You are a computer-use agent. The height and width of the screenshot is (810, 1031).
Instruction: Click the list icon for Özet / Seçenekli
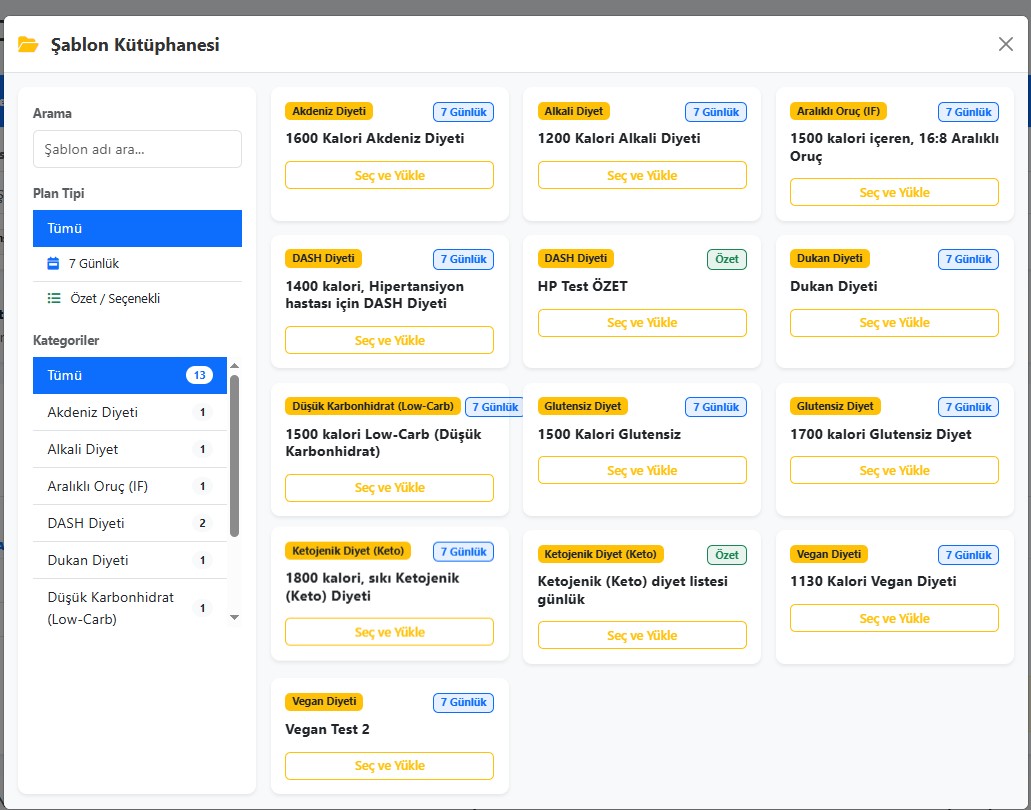coord(54,299)
